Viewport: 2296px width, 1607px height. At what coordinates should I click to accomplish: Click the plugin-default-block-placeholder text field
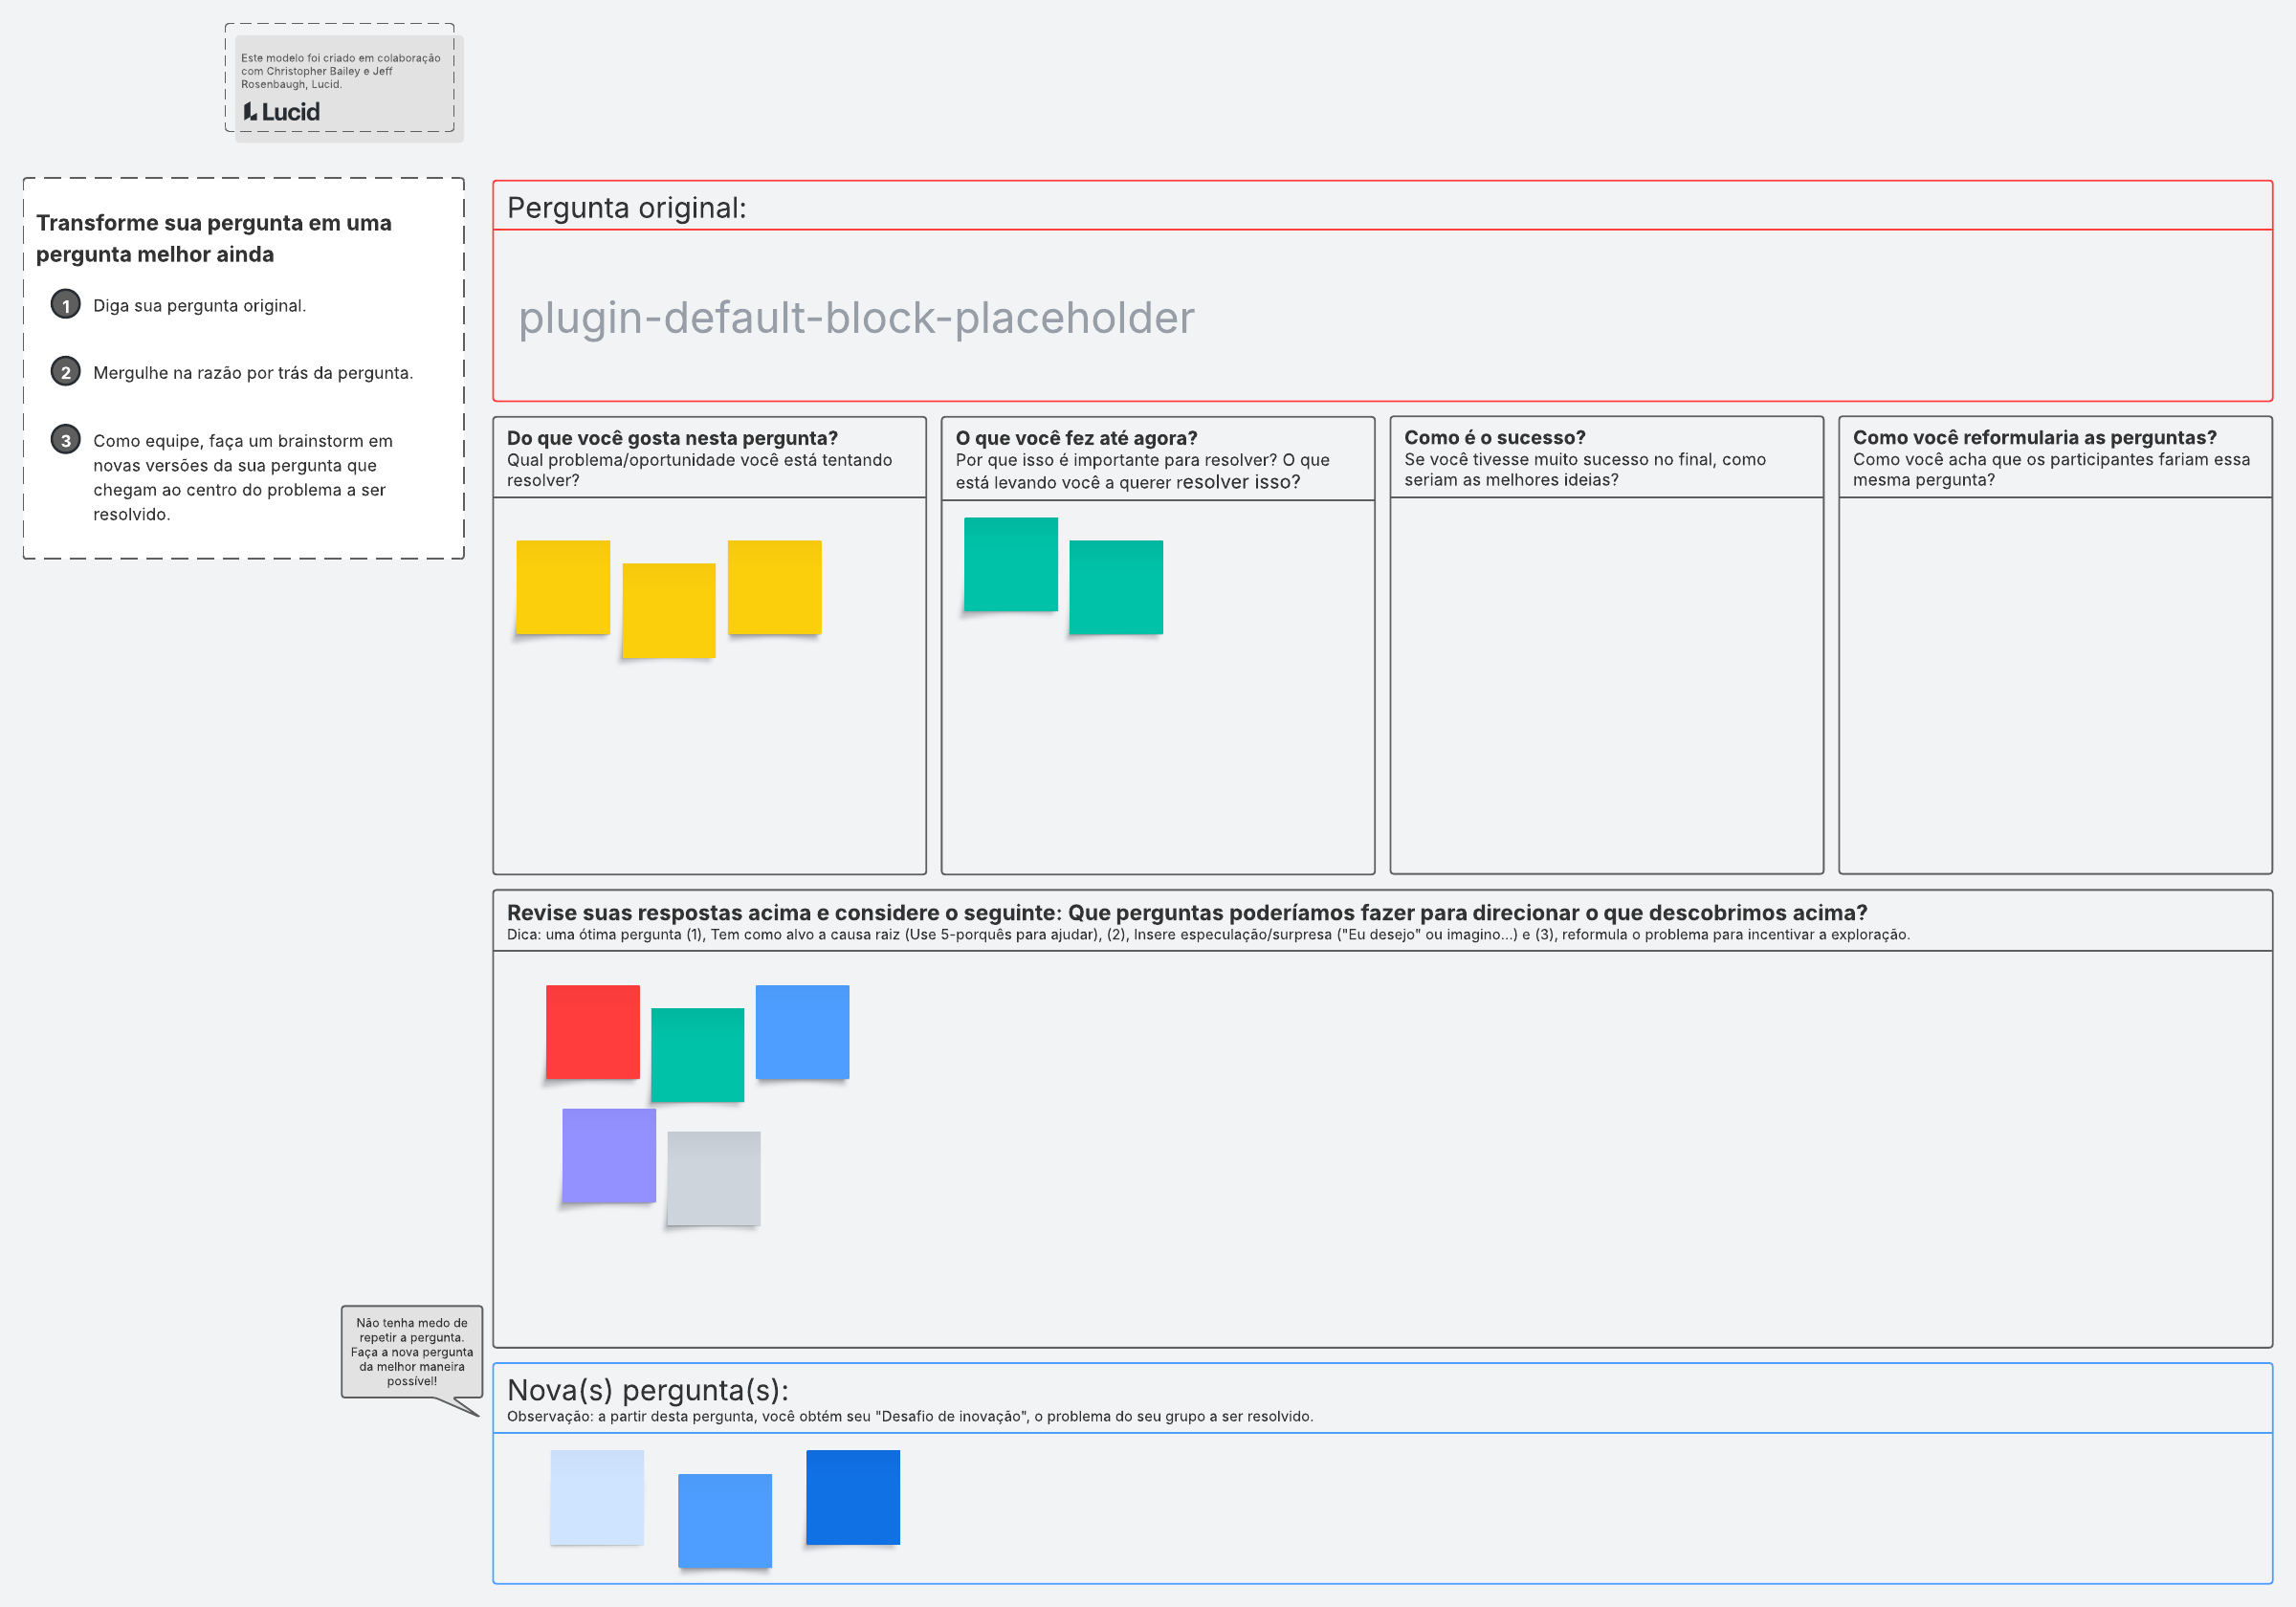click(855, 318)
